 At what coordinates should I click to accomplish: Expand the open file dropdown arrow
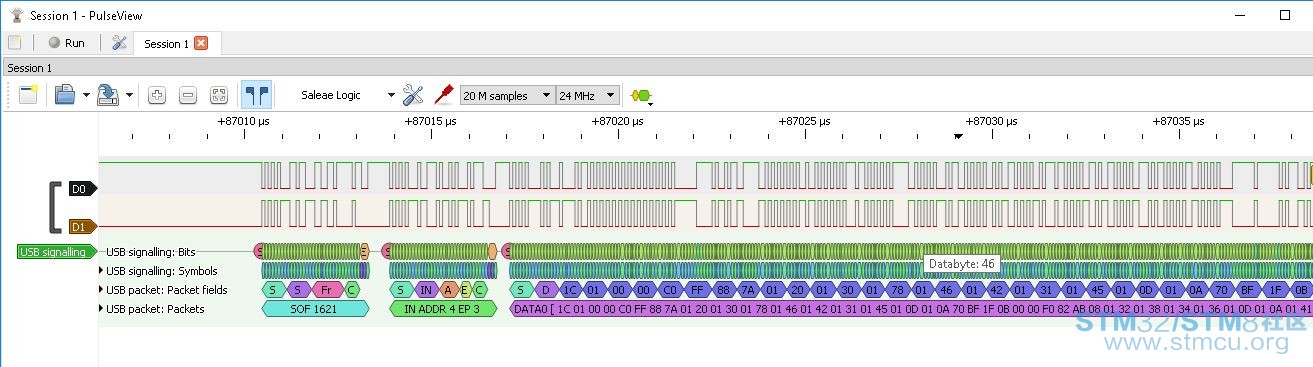click(x=86, y=96)
